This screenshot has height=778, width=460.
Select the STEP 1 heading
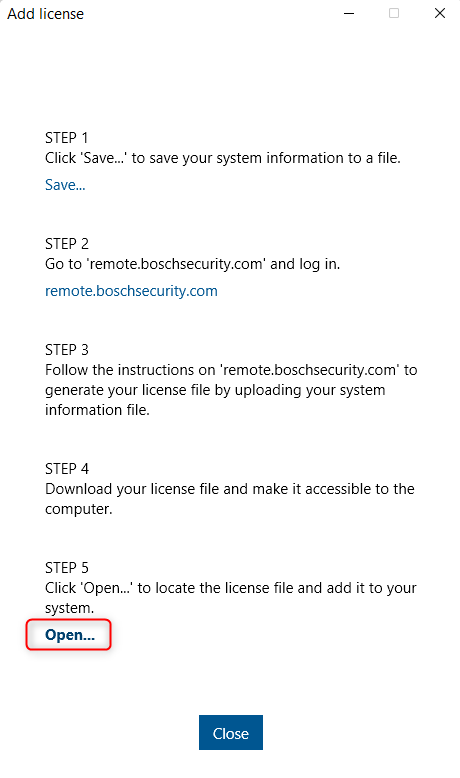66,137
